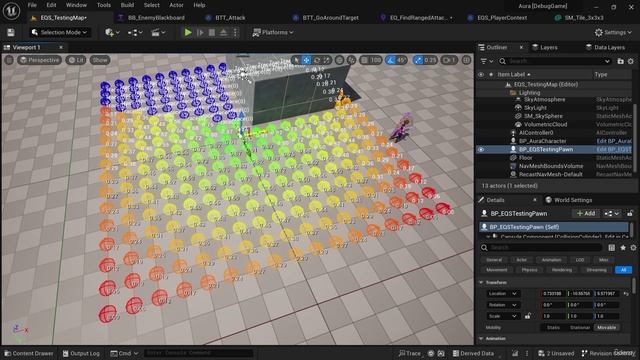This screenshot has height=360, width=640.
Task: Open the Build menu
Action: (x=127, y=5)
